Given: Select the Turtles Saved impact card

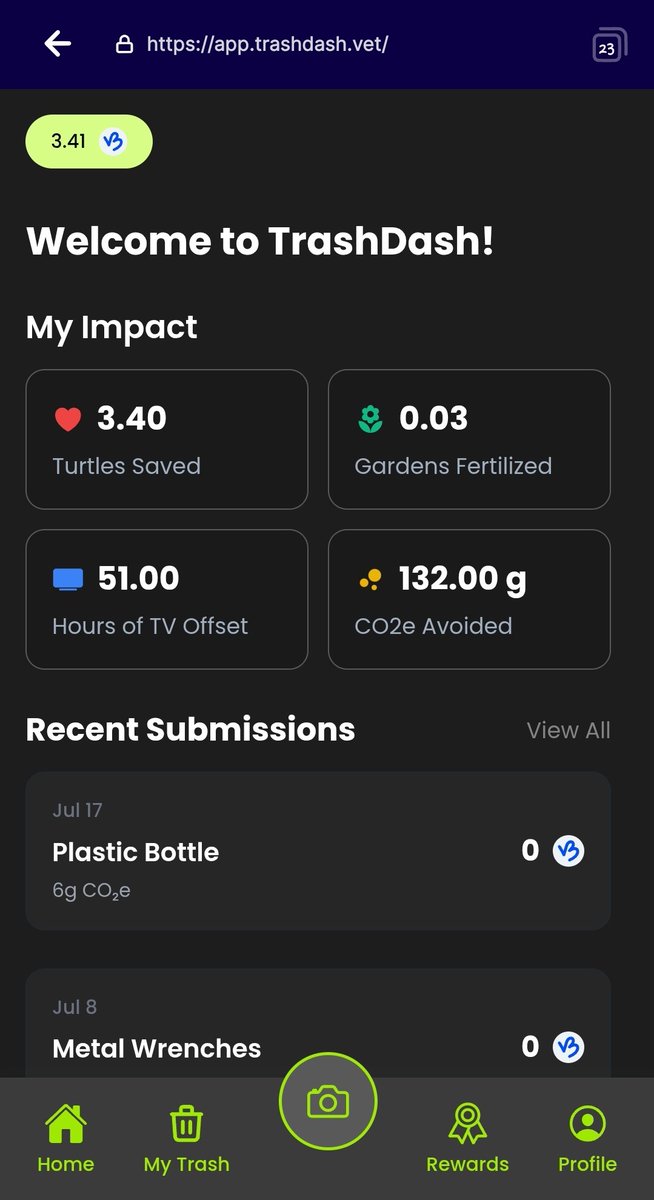Looking at the screenshot, I should click(167, 439).
